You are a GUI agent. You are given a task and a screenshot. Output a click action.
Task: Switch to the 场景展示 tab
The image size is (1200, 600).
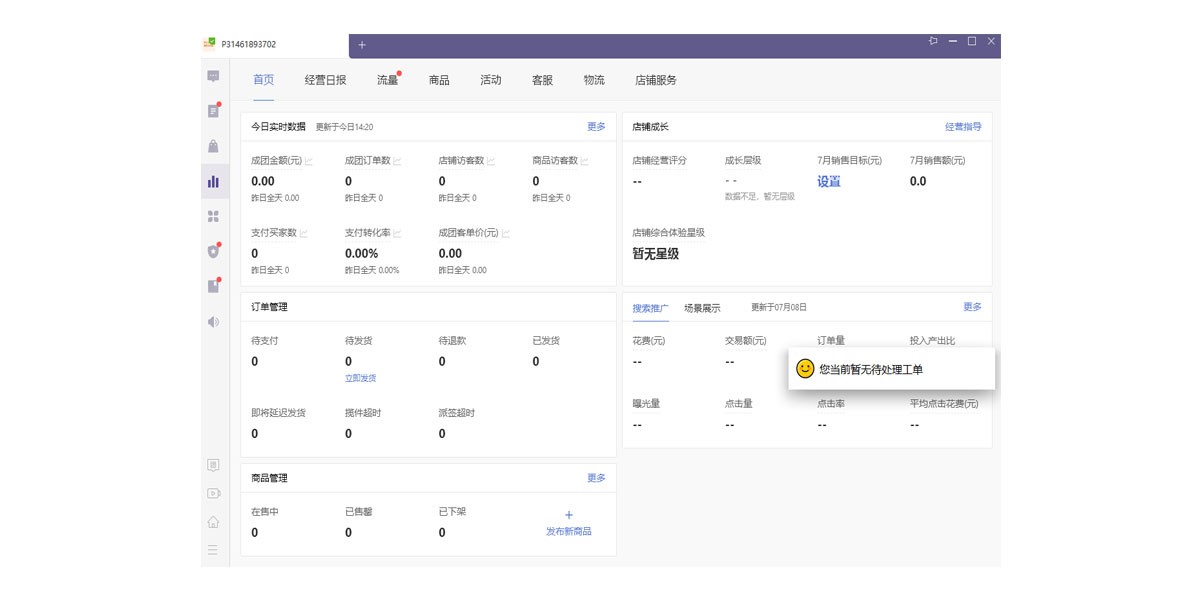click(x=702, y=308)
